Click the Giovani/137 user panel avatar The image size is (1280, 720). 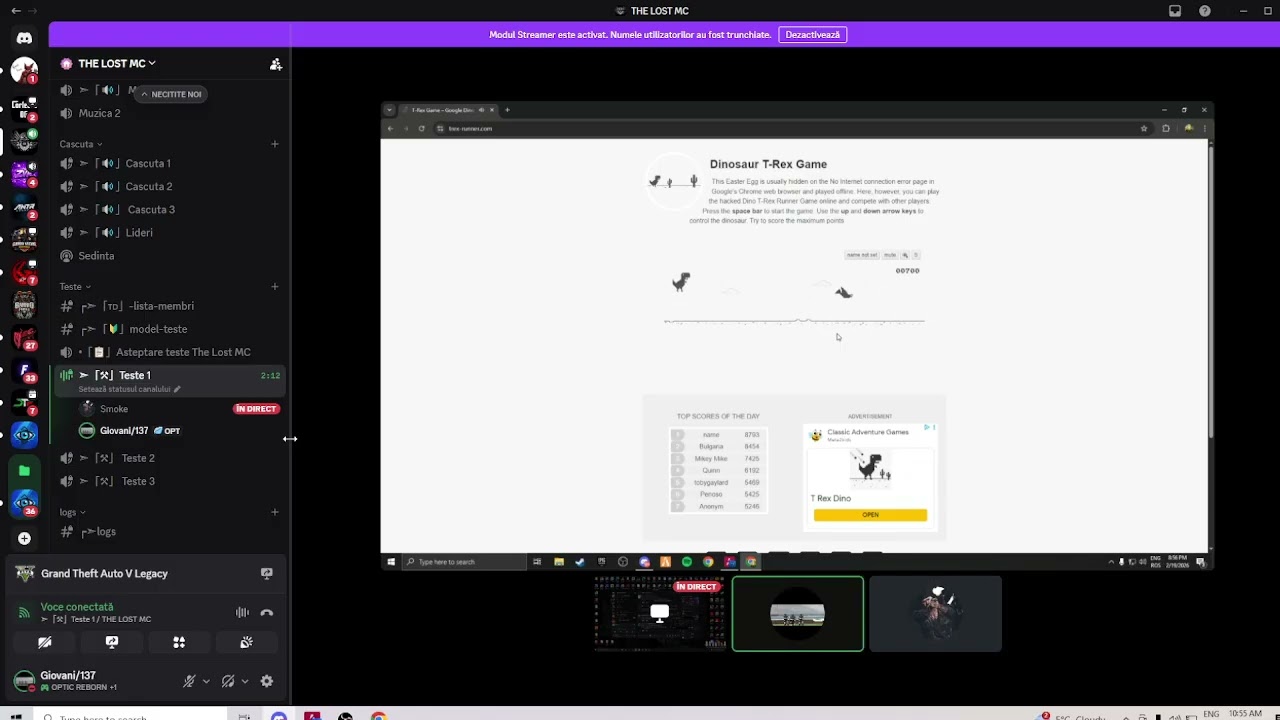click(24, 681)
